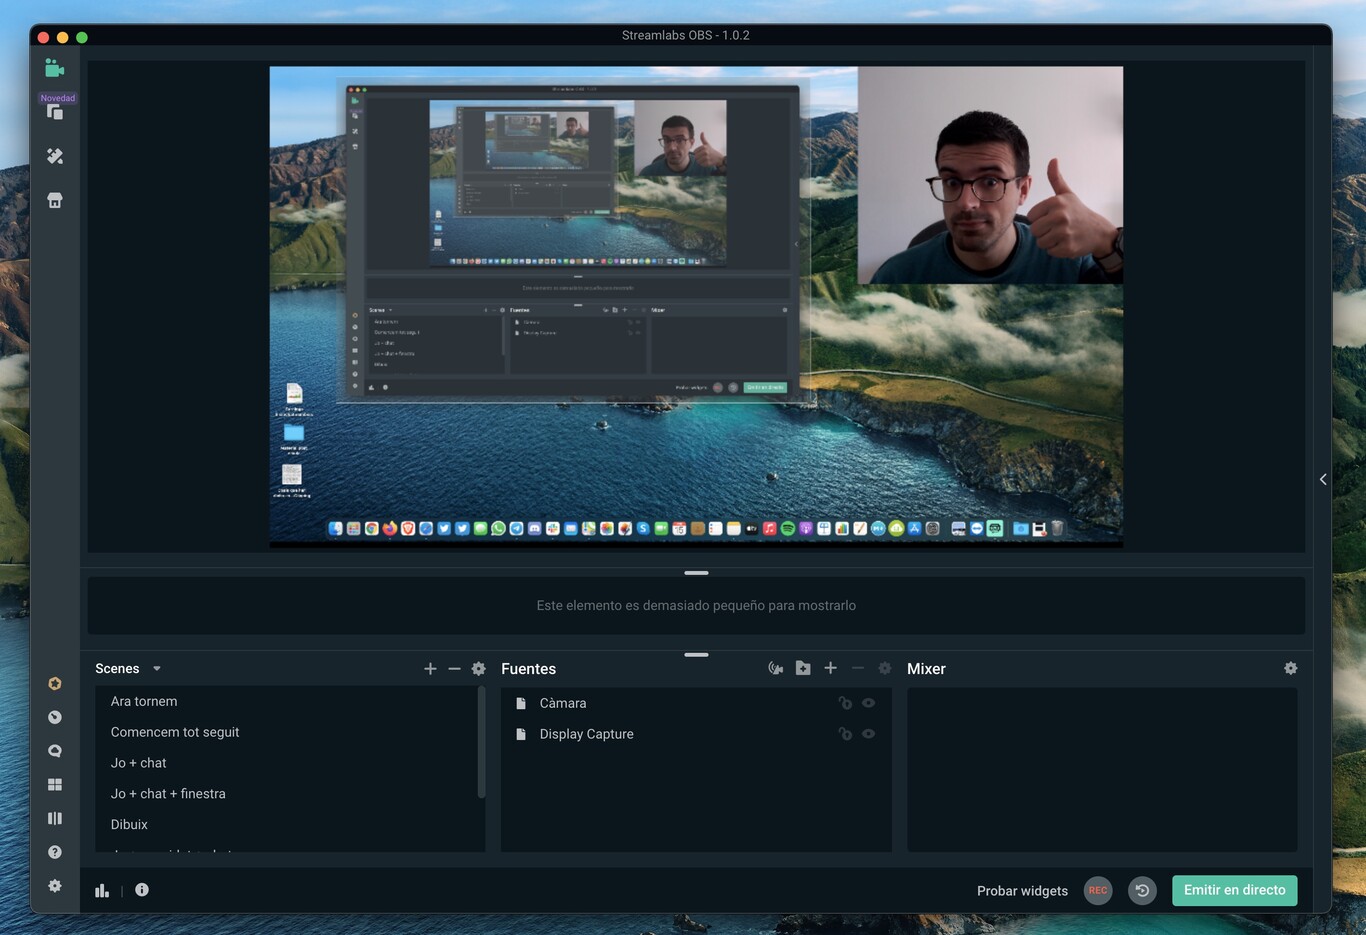Viewport: 1366px width, 935px height.
Task: Open Streamlabs settings gear icon
Action: (54, 885)
